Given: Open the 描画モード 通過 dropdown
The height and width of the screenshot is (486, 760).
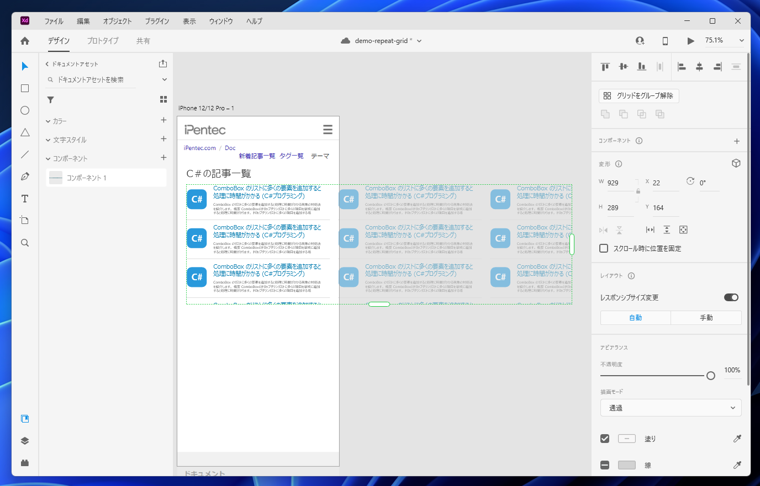Looking at the screenshot, I should point(671,408).
